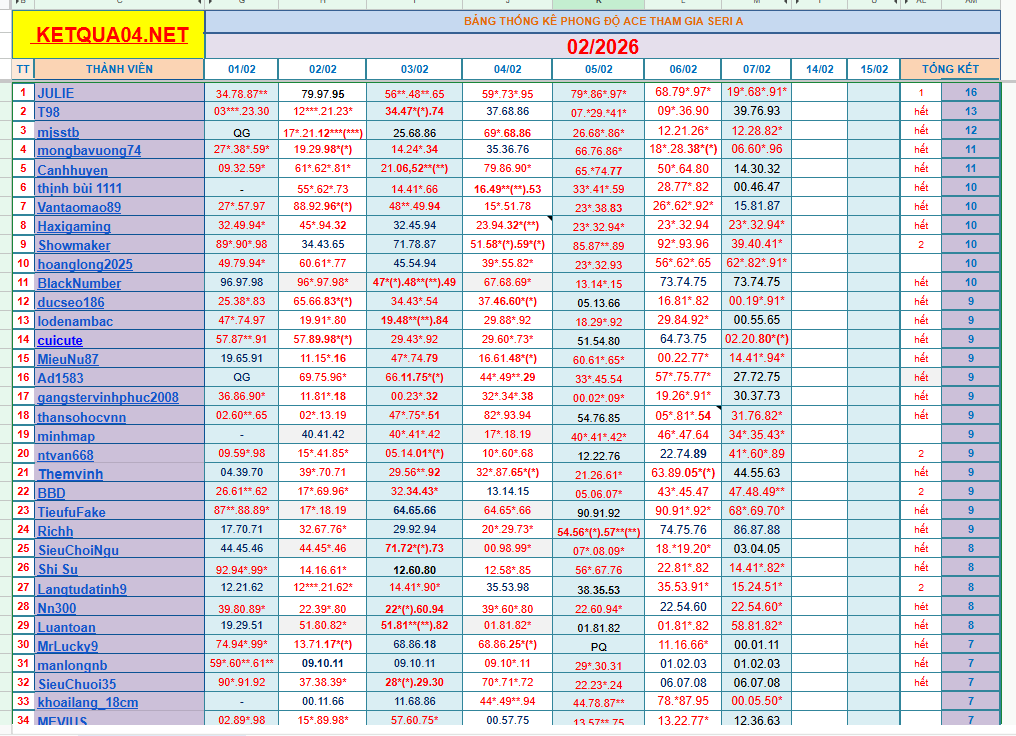Select cell 90.91.92 in the TieufuFake row
The image size is (1016, 736).
(x=598, y=513)
